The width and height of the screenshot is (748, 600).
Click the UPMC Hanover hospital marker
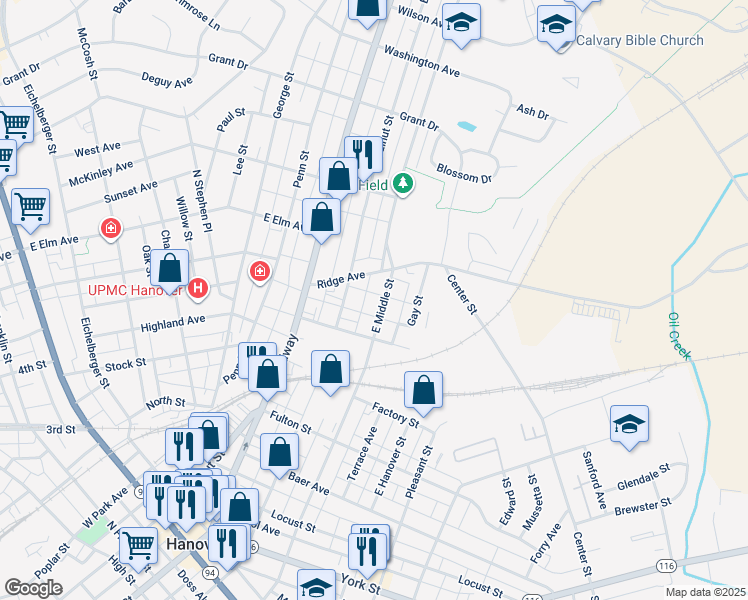(x=198, y=290)
